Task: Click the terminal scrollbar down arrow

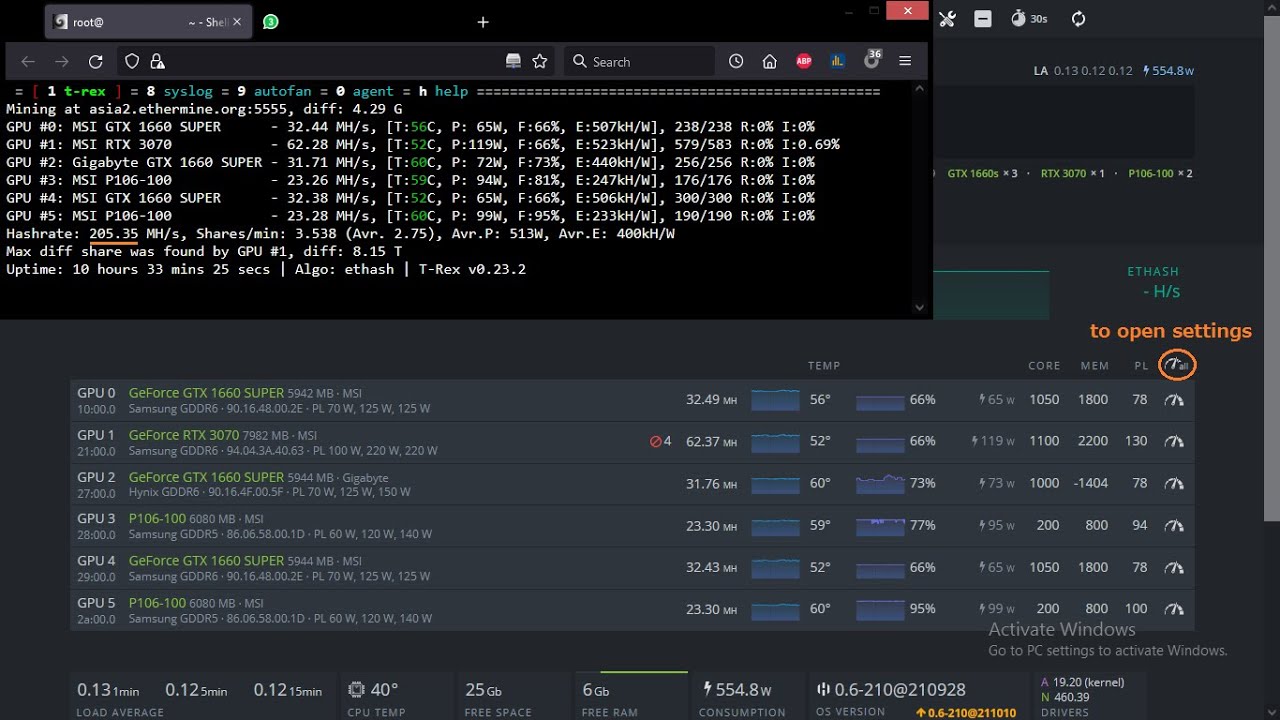Action: (920, 309)
